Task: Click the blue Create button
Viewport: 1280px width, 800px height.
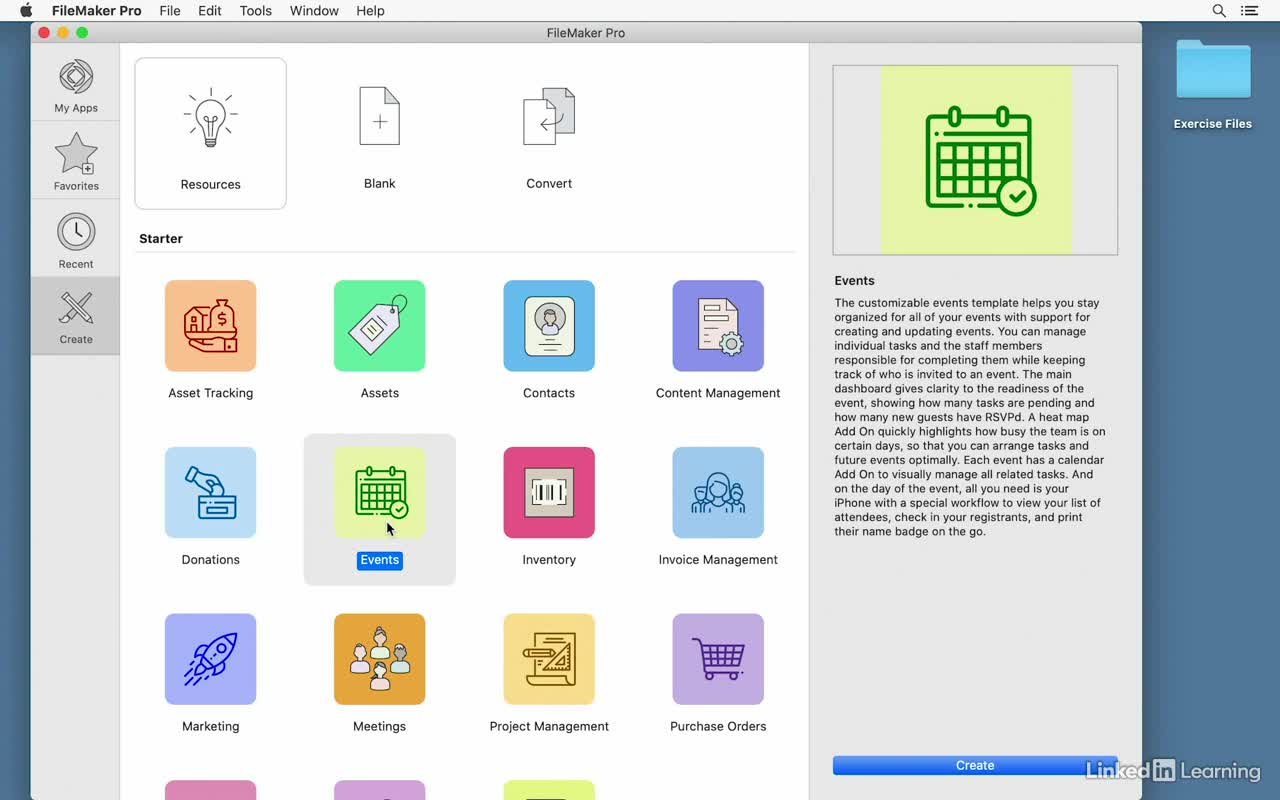Action: [975, 765]
